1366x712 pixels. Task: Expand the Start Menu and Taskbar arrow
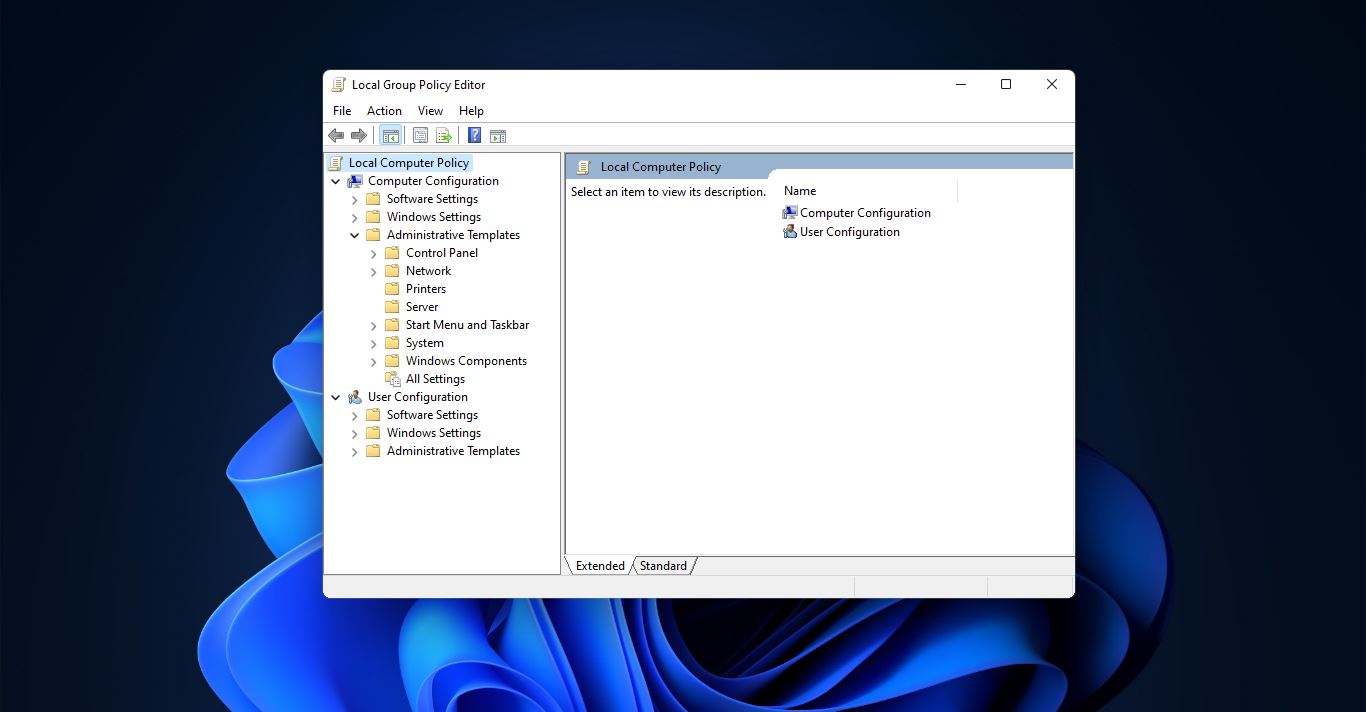pyautogui.click(x=374, y=325)
